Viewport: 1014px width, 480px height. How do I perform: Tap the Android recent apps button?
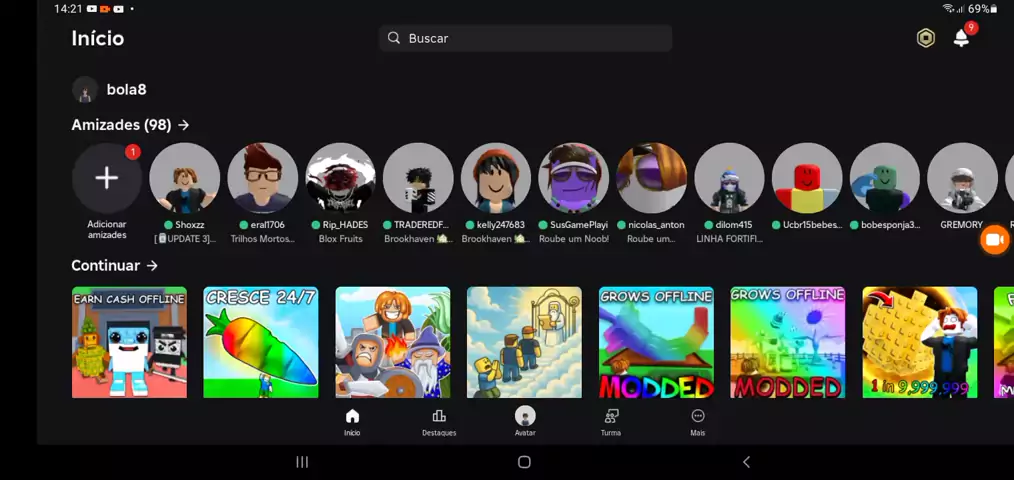point(302,462)
